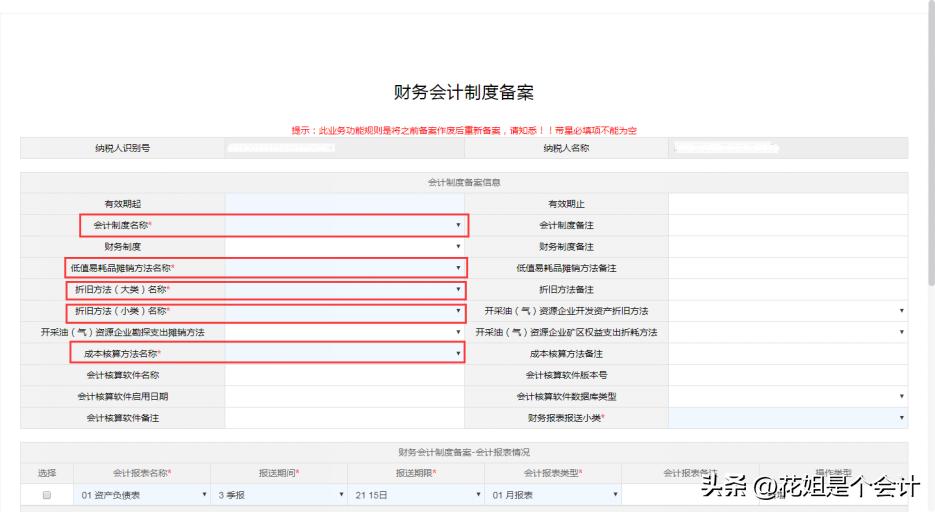The height and width of the screenshot is (513, 935).
Task: Click the 有效期止 input field
Action: [788, 203]
